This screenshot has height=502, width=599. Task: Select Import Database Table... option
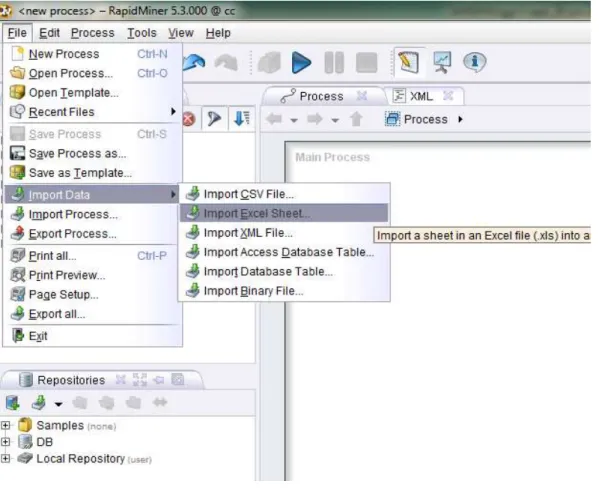[284, 271]
